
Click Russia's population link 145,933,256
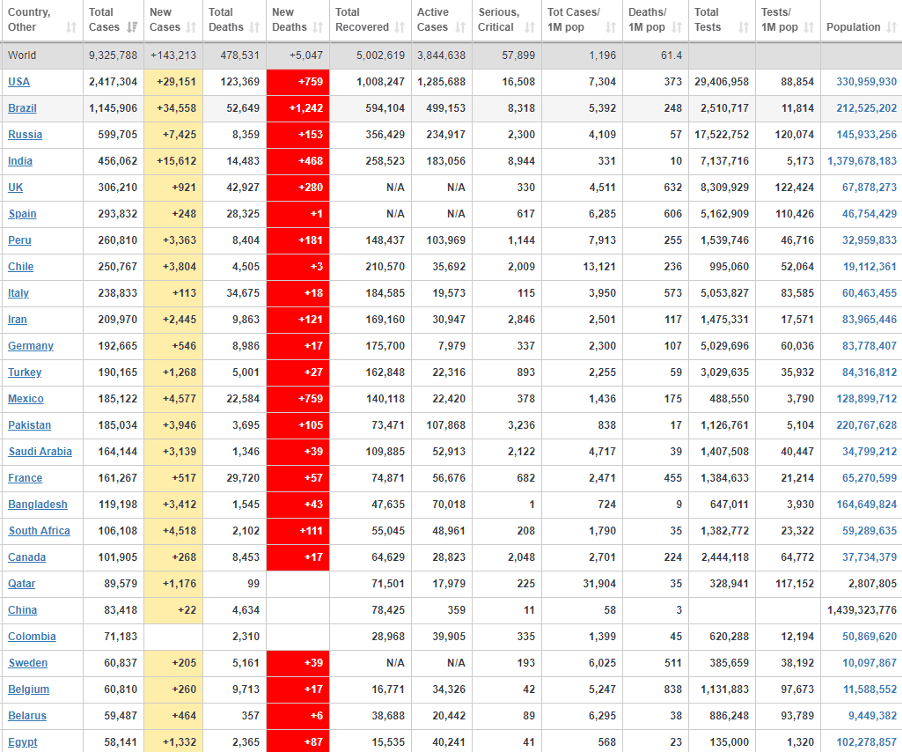[866, 135]
